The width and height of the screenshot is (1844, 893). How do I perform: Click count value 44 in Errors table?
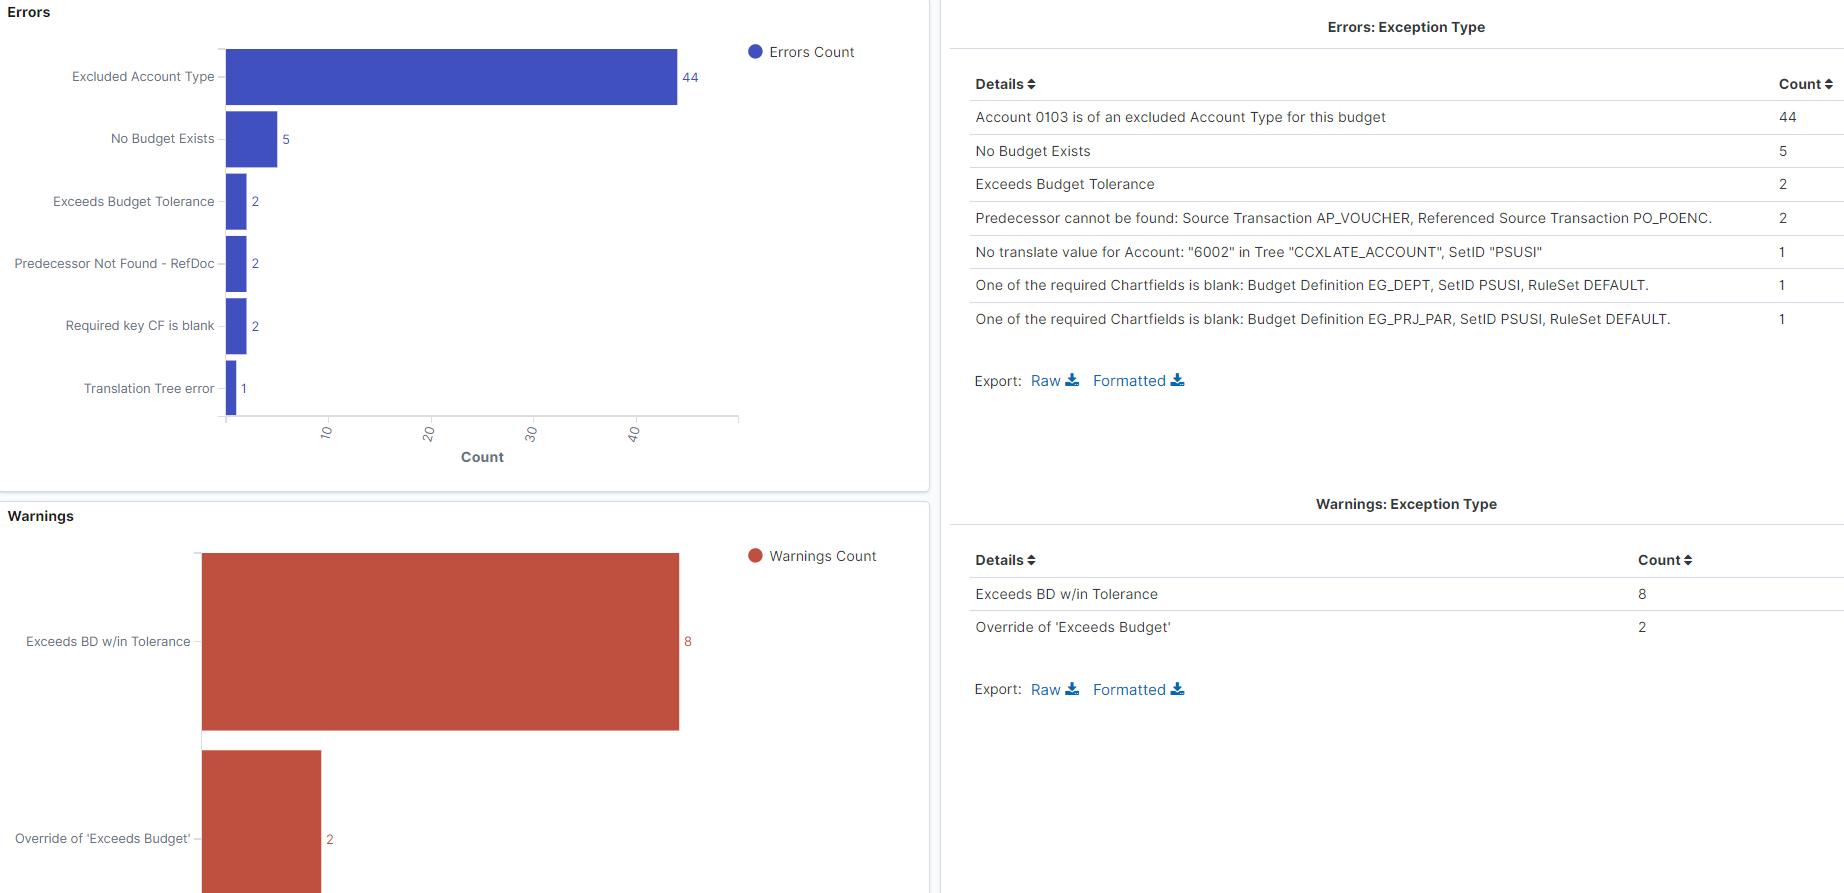tap(1787, 118)
